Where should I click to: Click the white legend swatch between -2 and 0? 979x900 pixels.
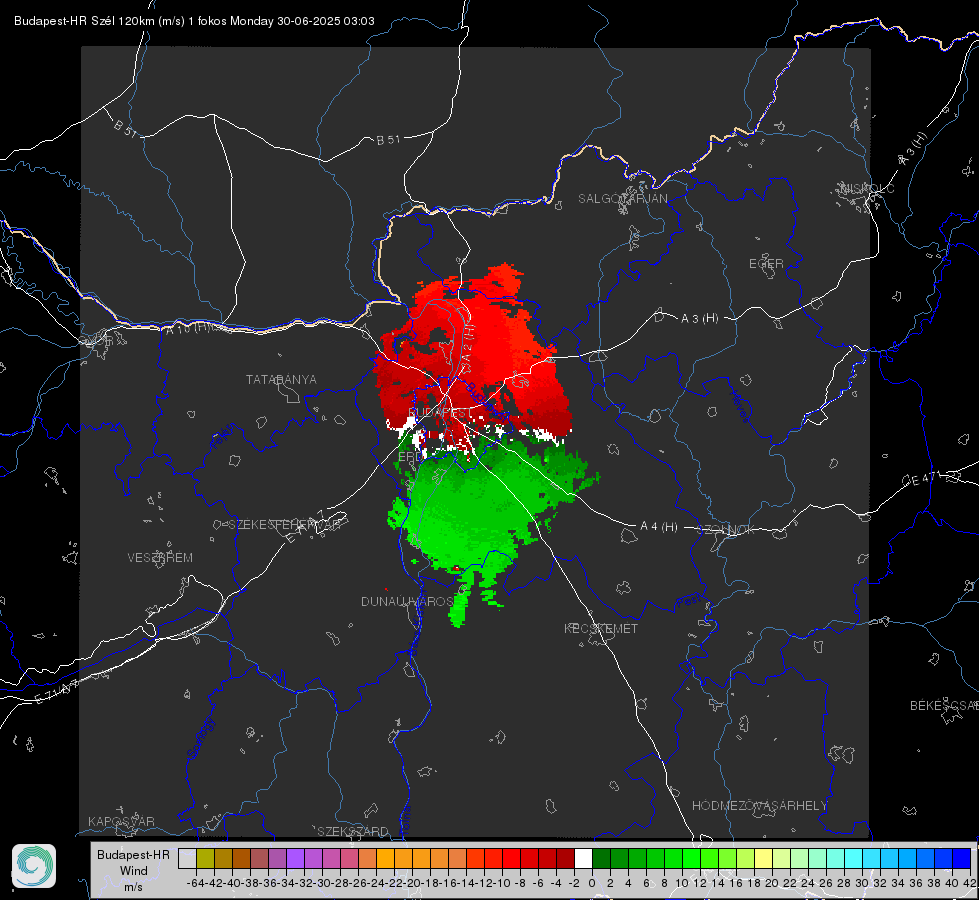pos(583,858)
